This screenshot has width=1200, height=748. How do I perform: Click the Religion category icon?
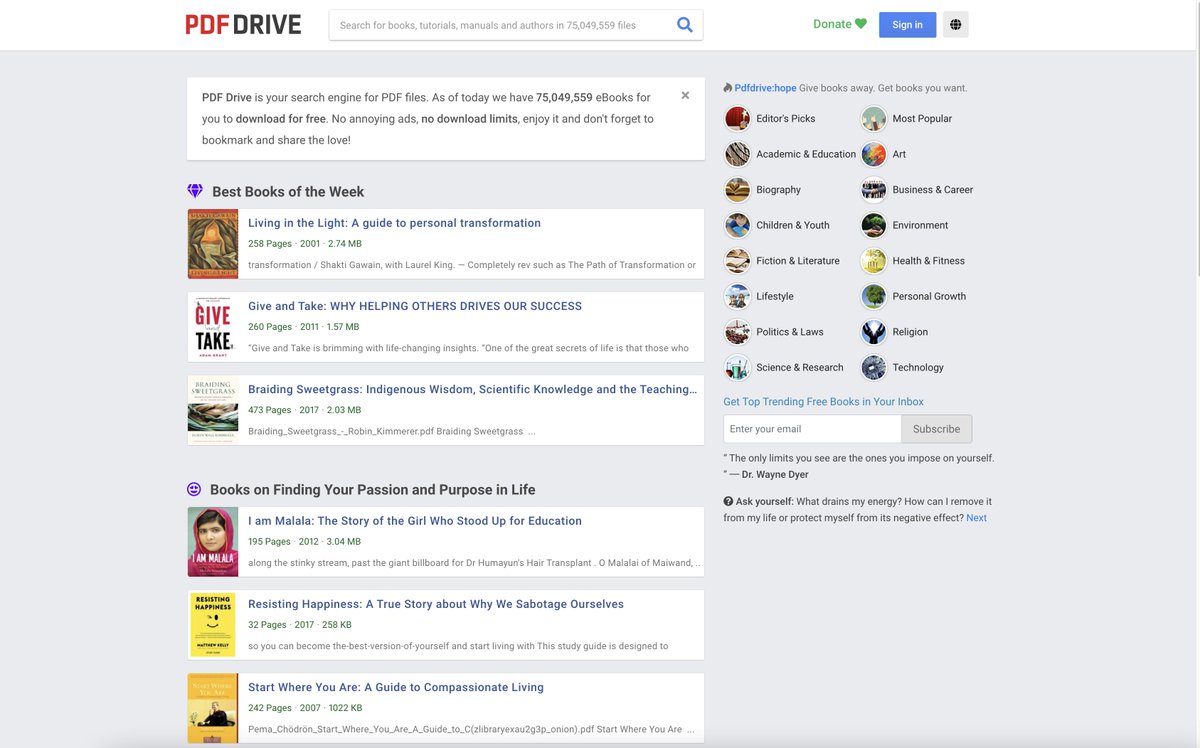point(874,332)
